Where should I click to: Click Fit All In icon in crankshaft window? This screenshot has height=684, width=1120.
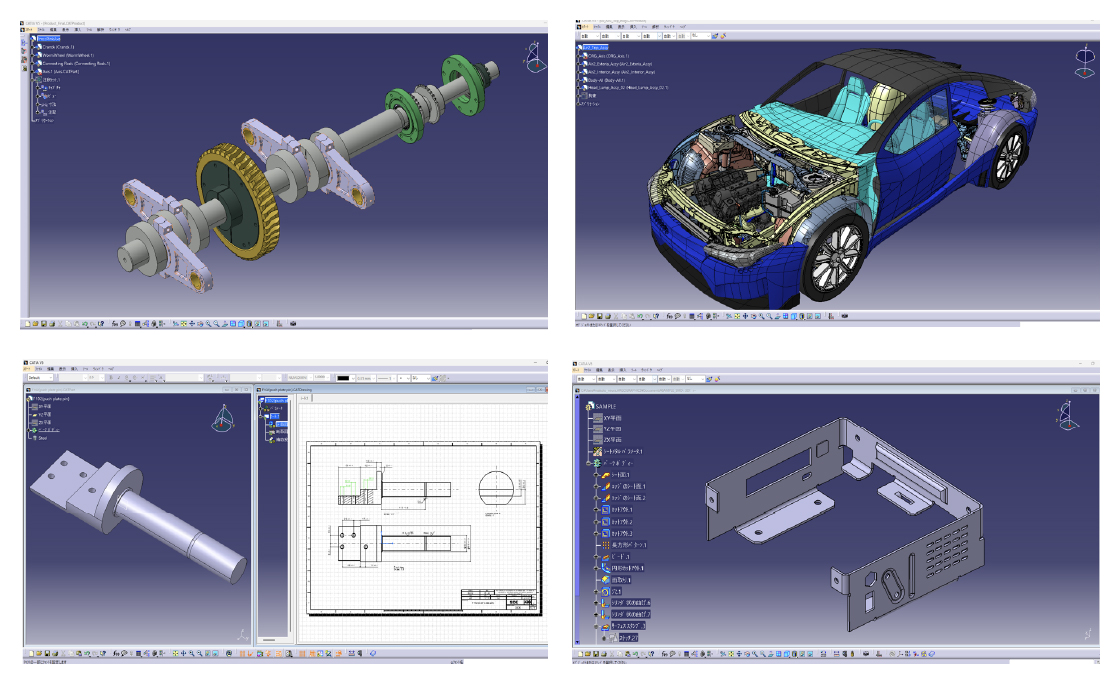click(x=184, y=323)
